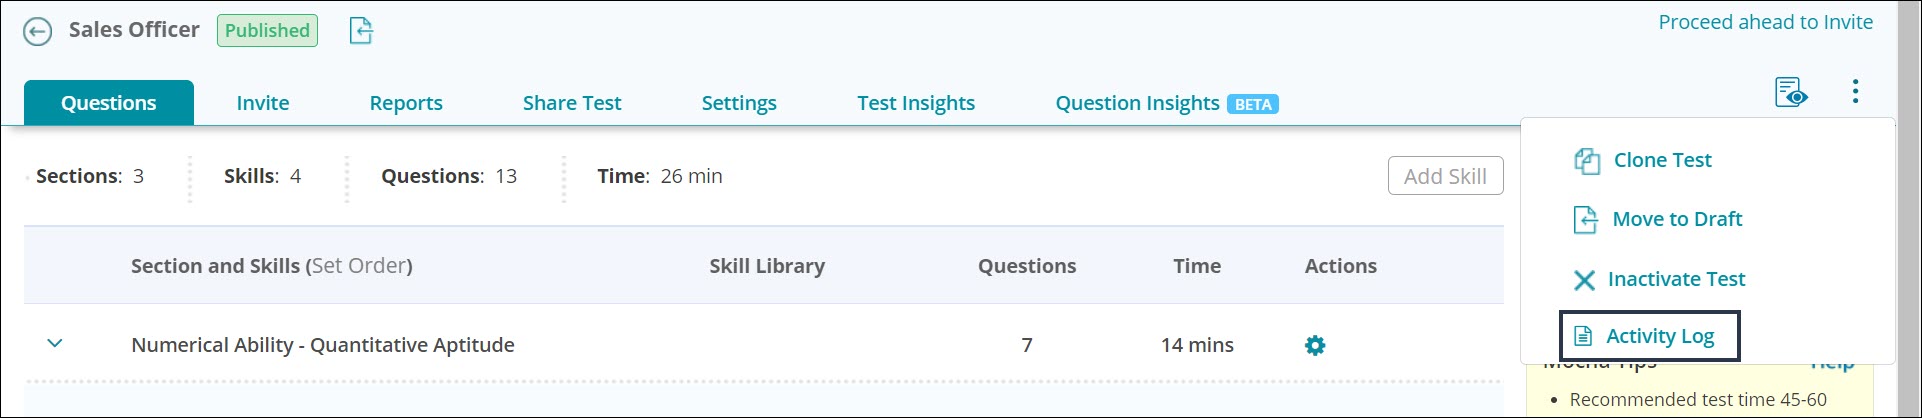Screen dimensions: 1922x418
Task: Toggle the three-dot more options menu
Action: [1855, 91]
